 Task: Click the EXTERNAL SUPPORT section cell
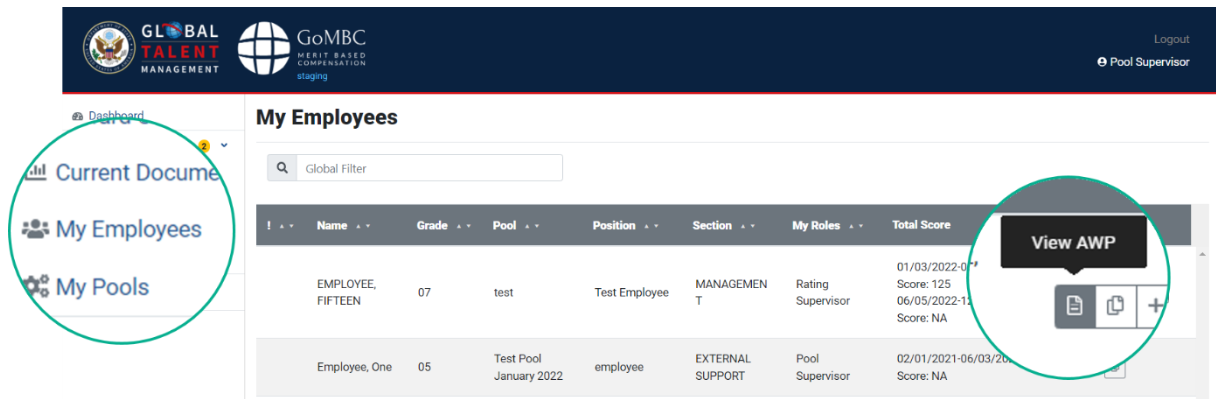722,367
